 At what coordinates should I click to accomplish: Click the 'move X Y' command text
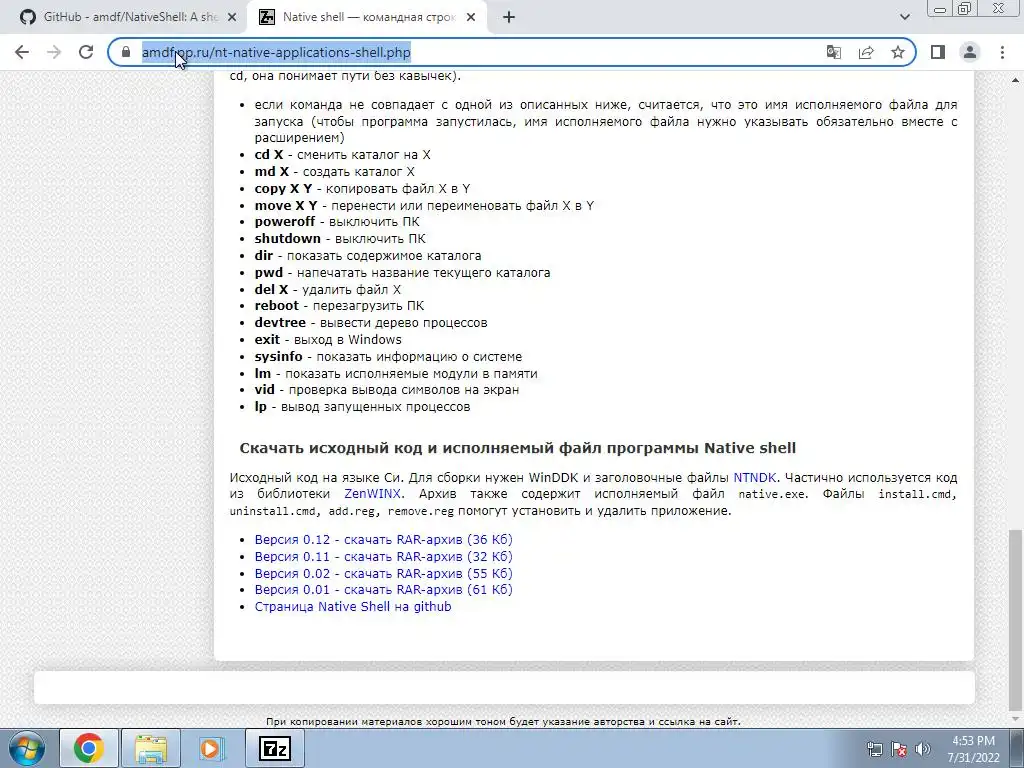[x=286, y=206]
